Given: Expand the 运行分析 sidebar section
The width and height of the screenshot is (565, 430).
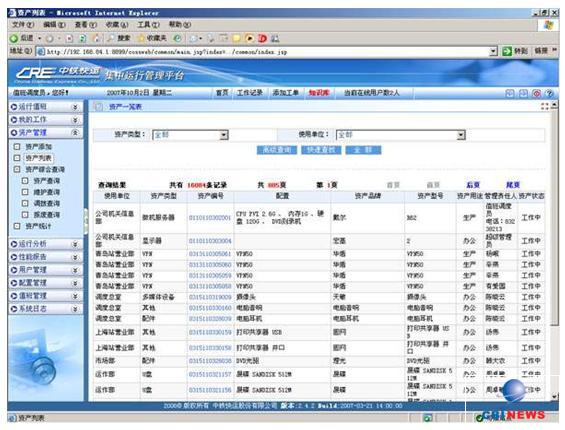Looking at the screenshot, I should coord(45,244).
